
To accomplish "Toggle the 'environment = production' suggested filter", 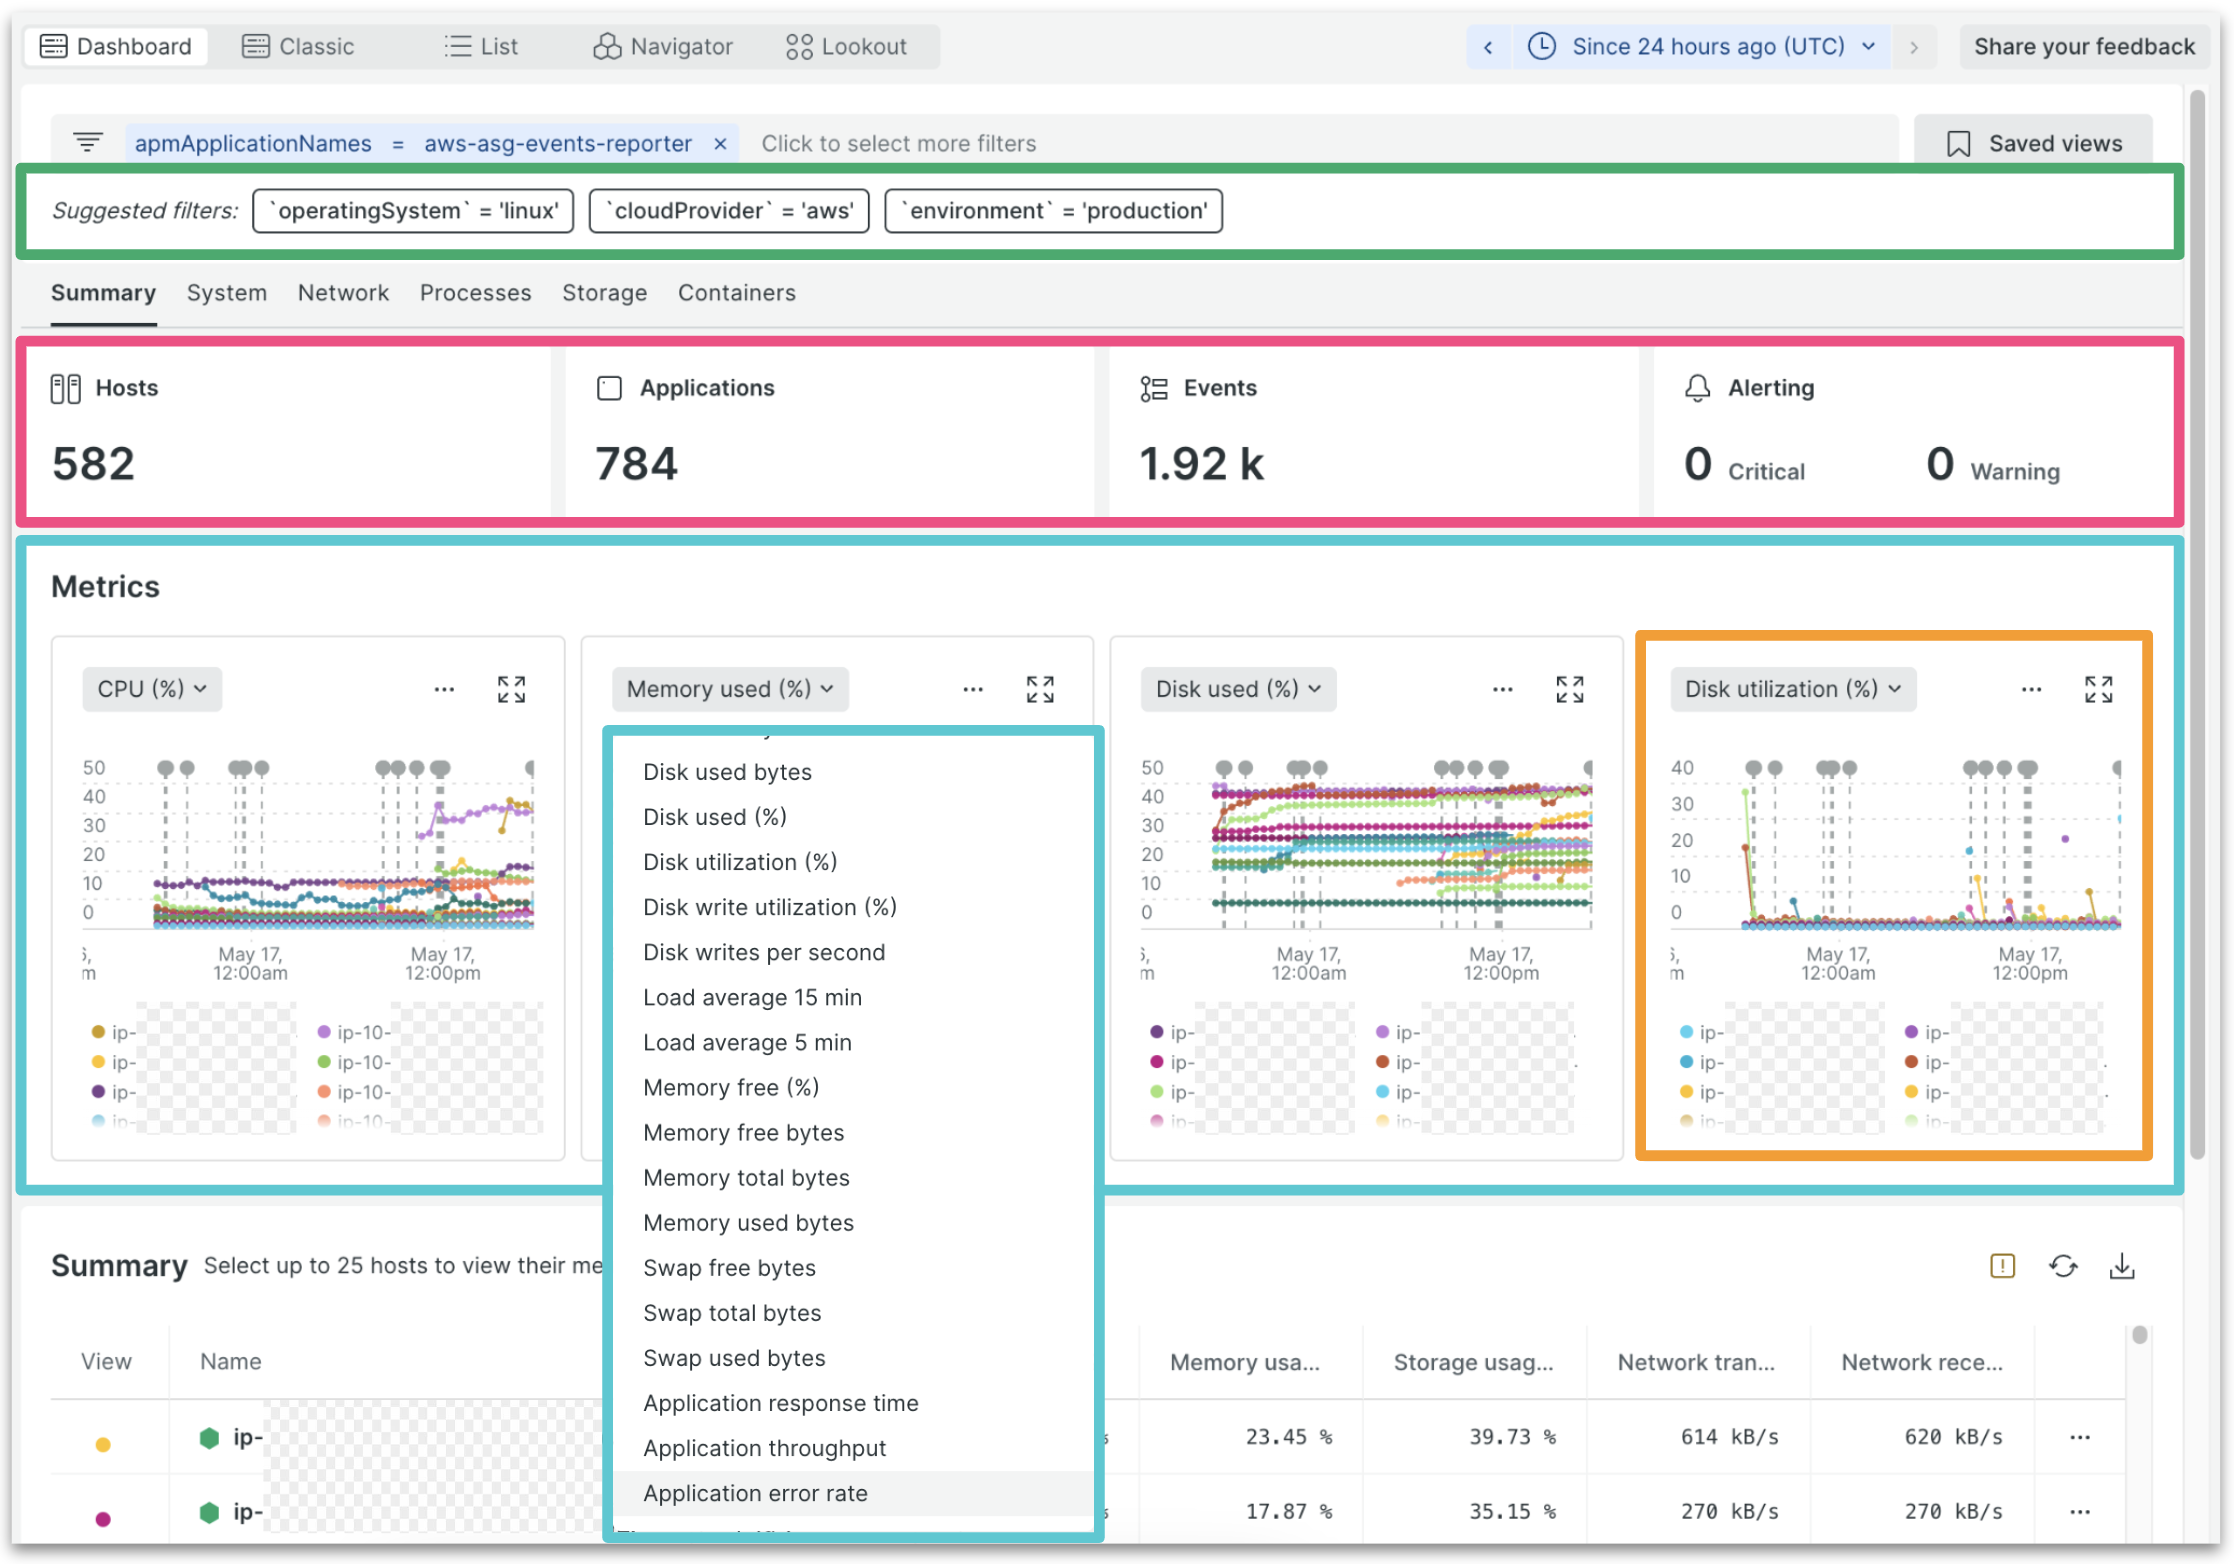I will (x=1054, y=211).
